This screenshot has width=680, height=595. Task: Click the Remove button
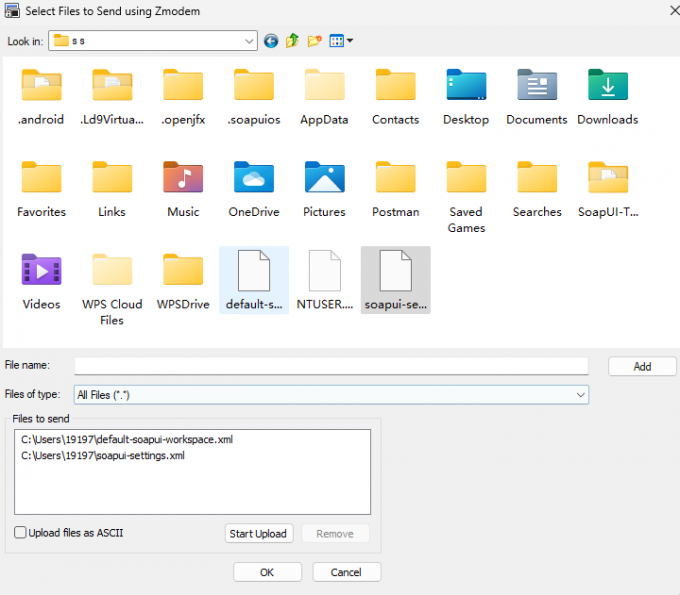[x=335, y=533]
